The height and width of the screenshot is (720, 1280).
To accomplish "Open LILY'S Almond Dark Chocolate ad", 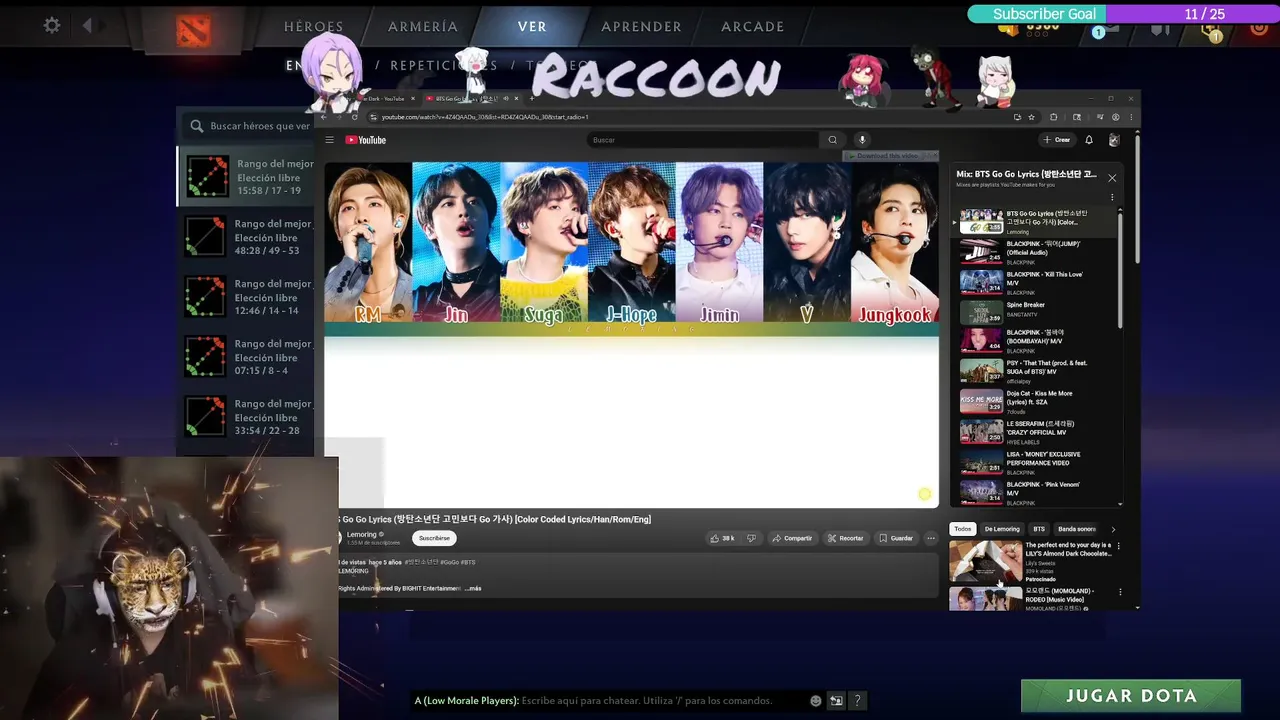I will pos(1030,561).
